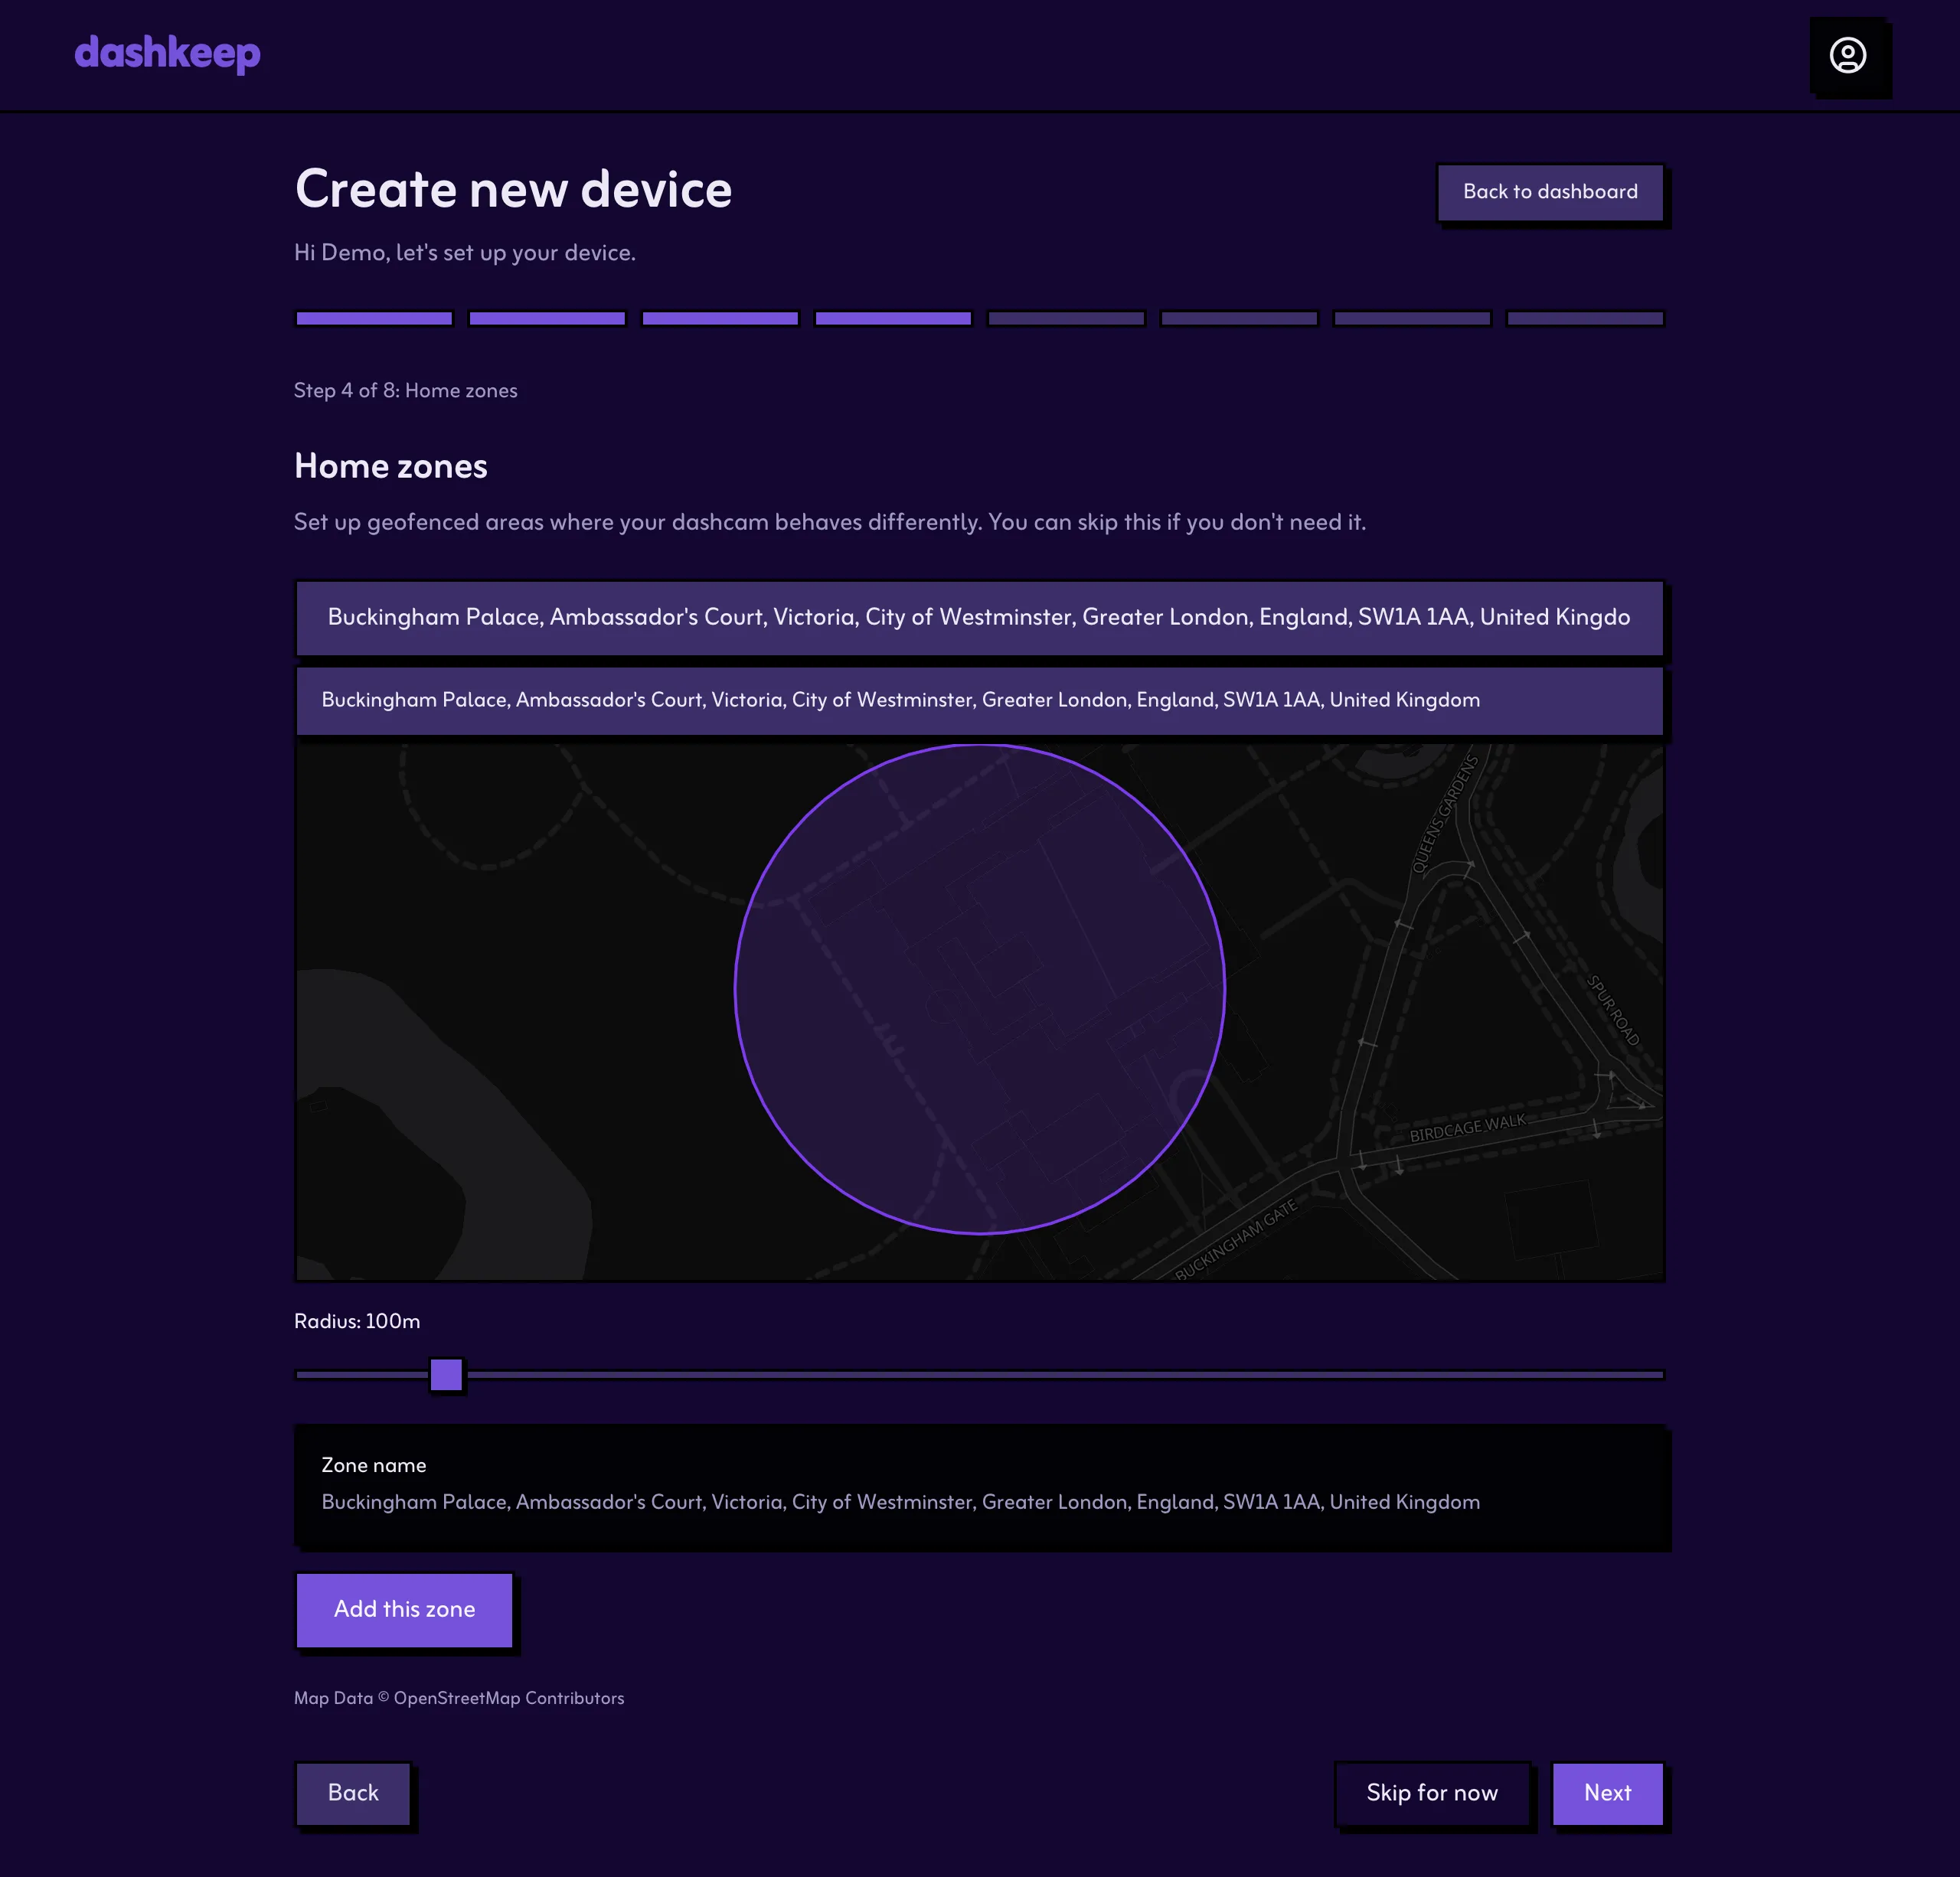
Task: Click inside the purple geofence circle on map
Action: tap(979, 988)
